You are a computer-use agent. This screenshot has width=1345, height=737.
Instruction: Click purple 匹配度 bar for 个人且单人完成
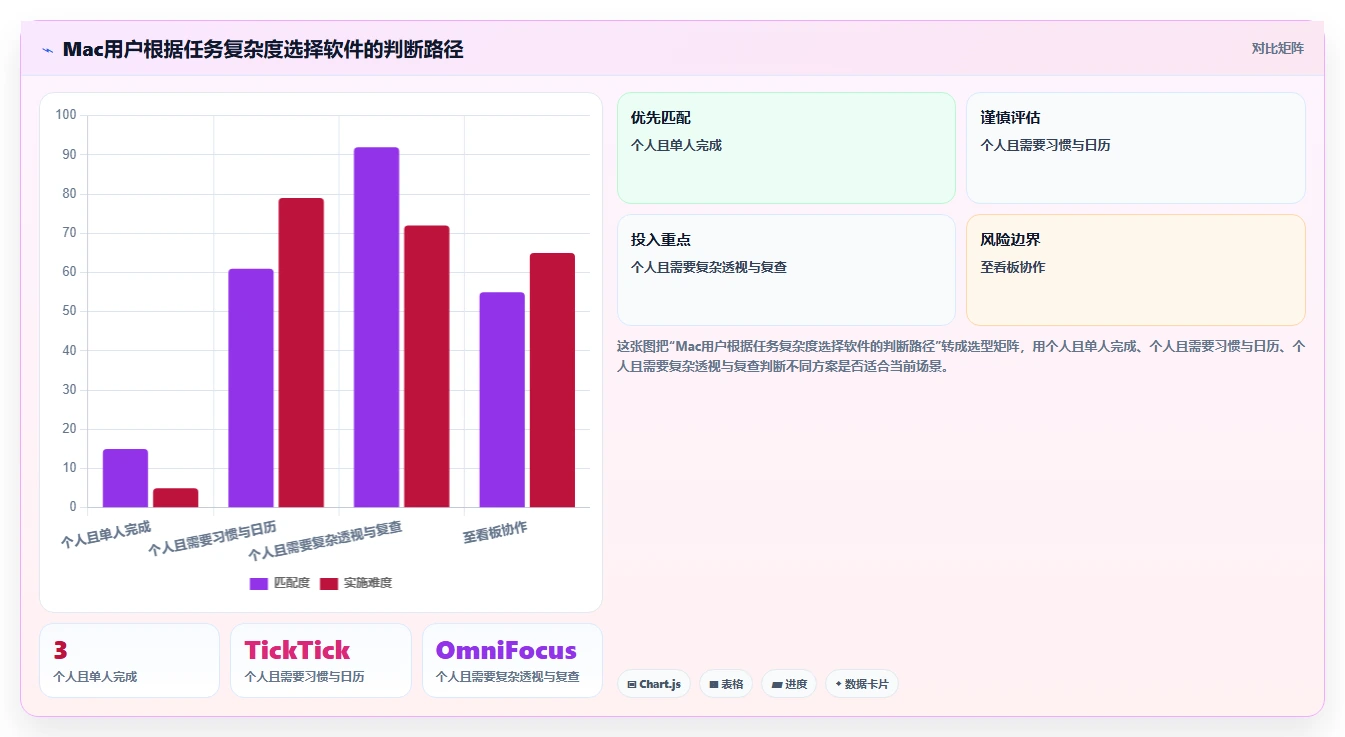click(x=125, y=478)
